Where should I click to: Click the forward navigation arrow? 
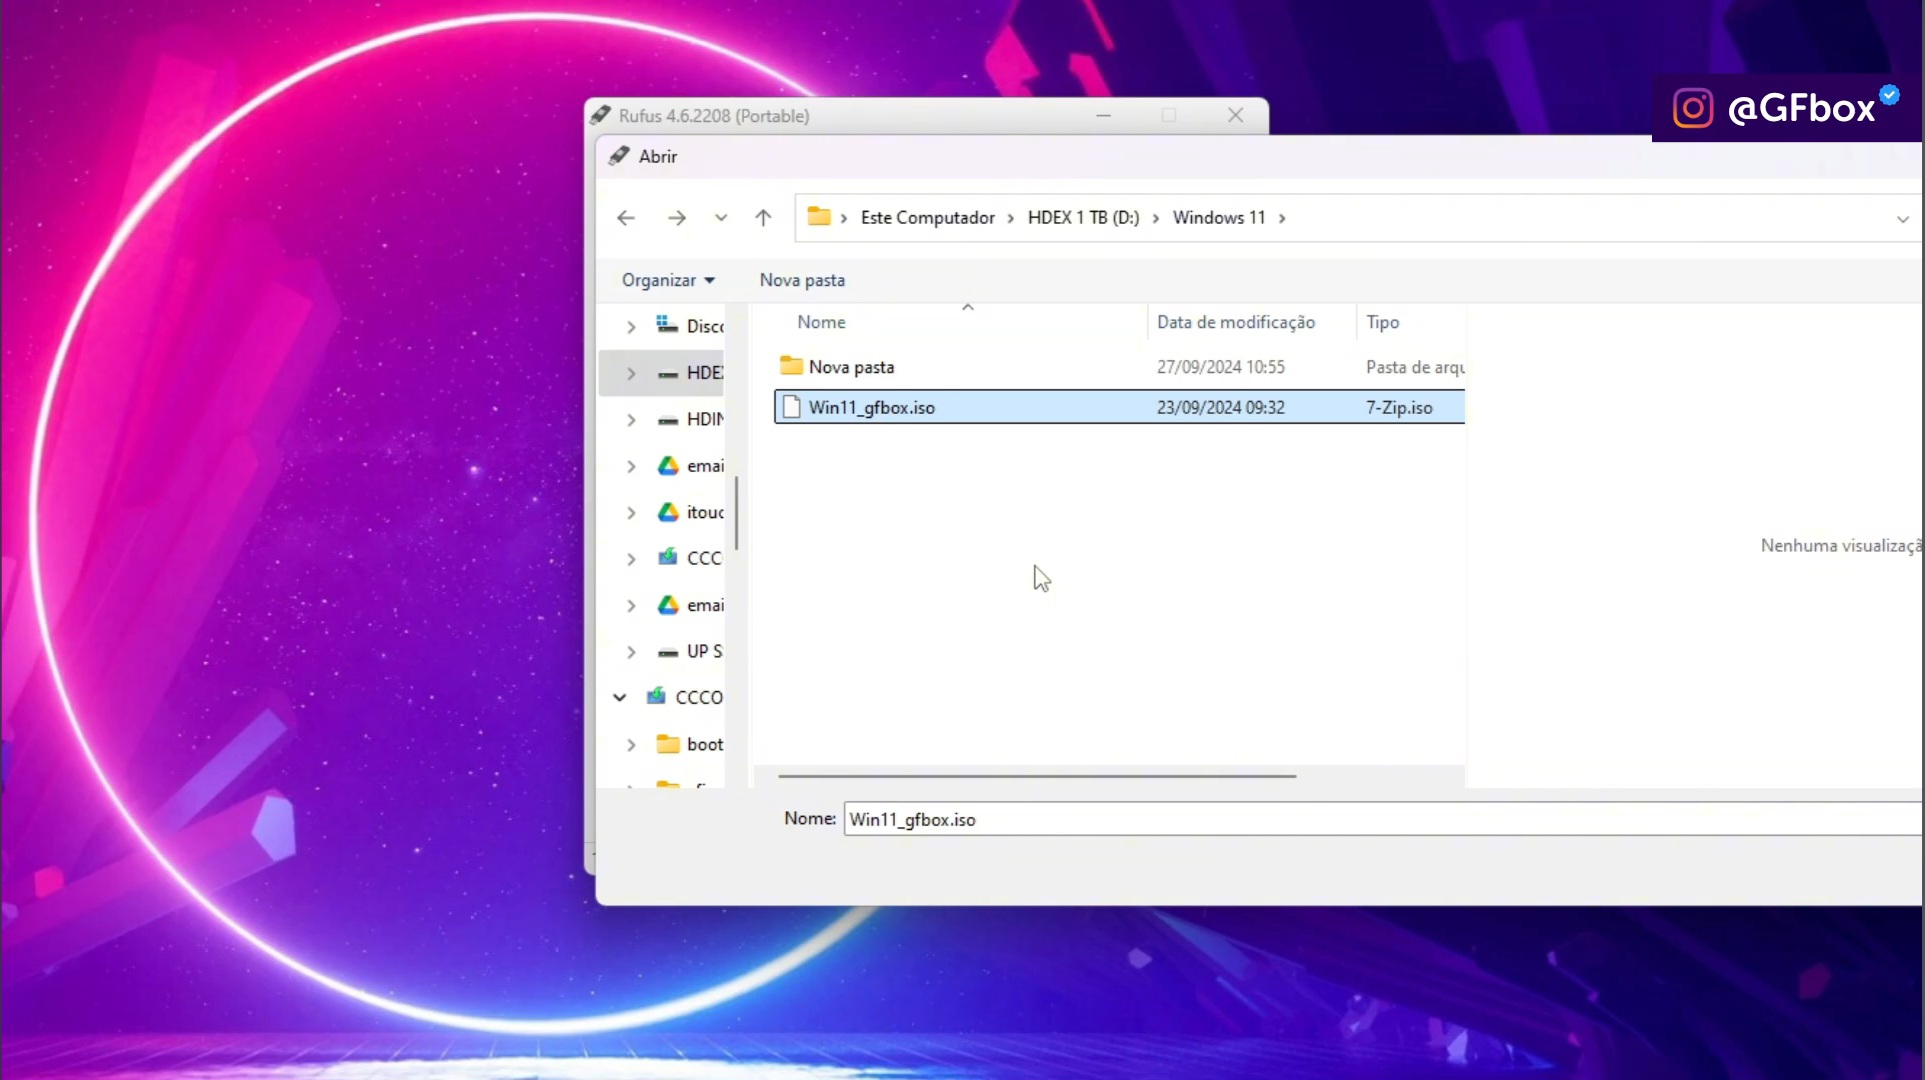click(x=677, y=217)
